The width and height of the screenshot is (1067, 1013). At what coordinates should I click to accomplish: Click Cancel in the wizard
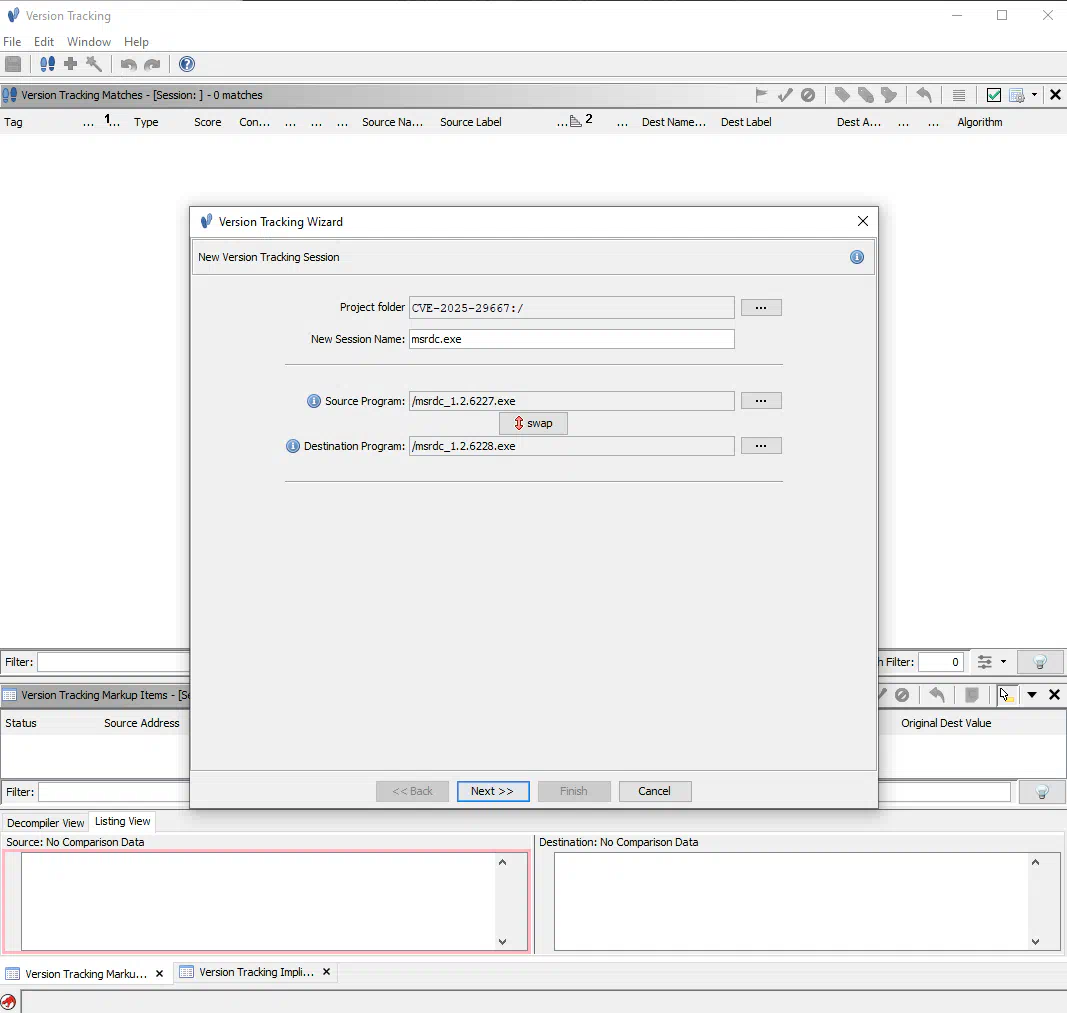tap(655, 791)
